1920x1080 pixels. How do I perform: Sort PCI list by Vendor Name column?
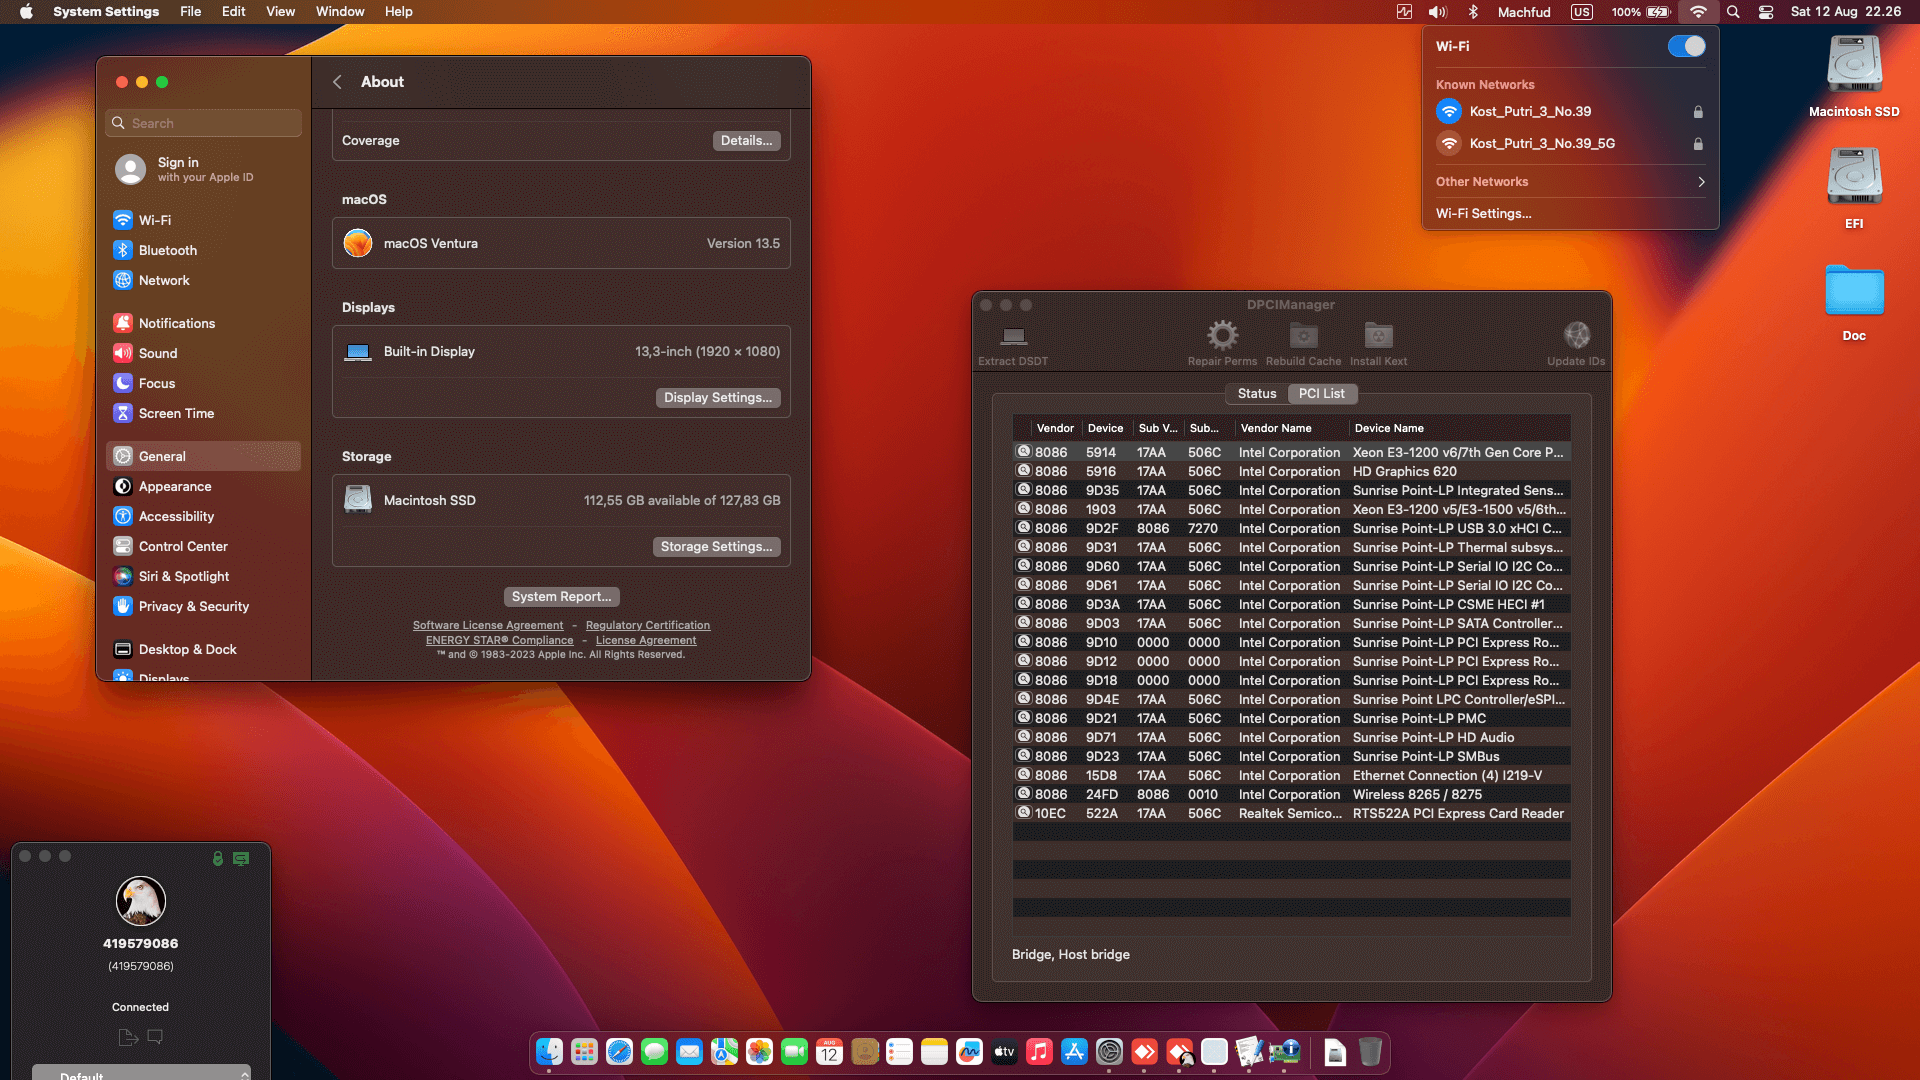click(1291, 428)
